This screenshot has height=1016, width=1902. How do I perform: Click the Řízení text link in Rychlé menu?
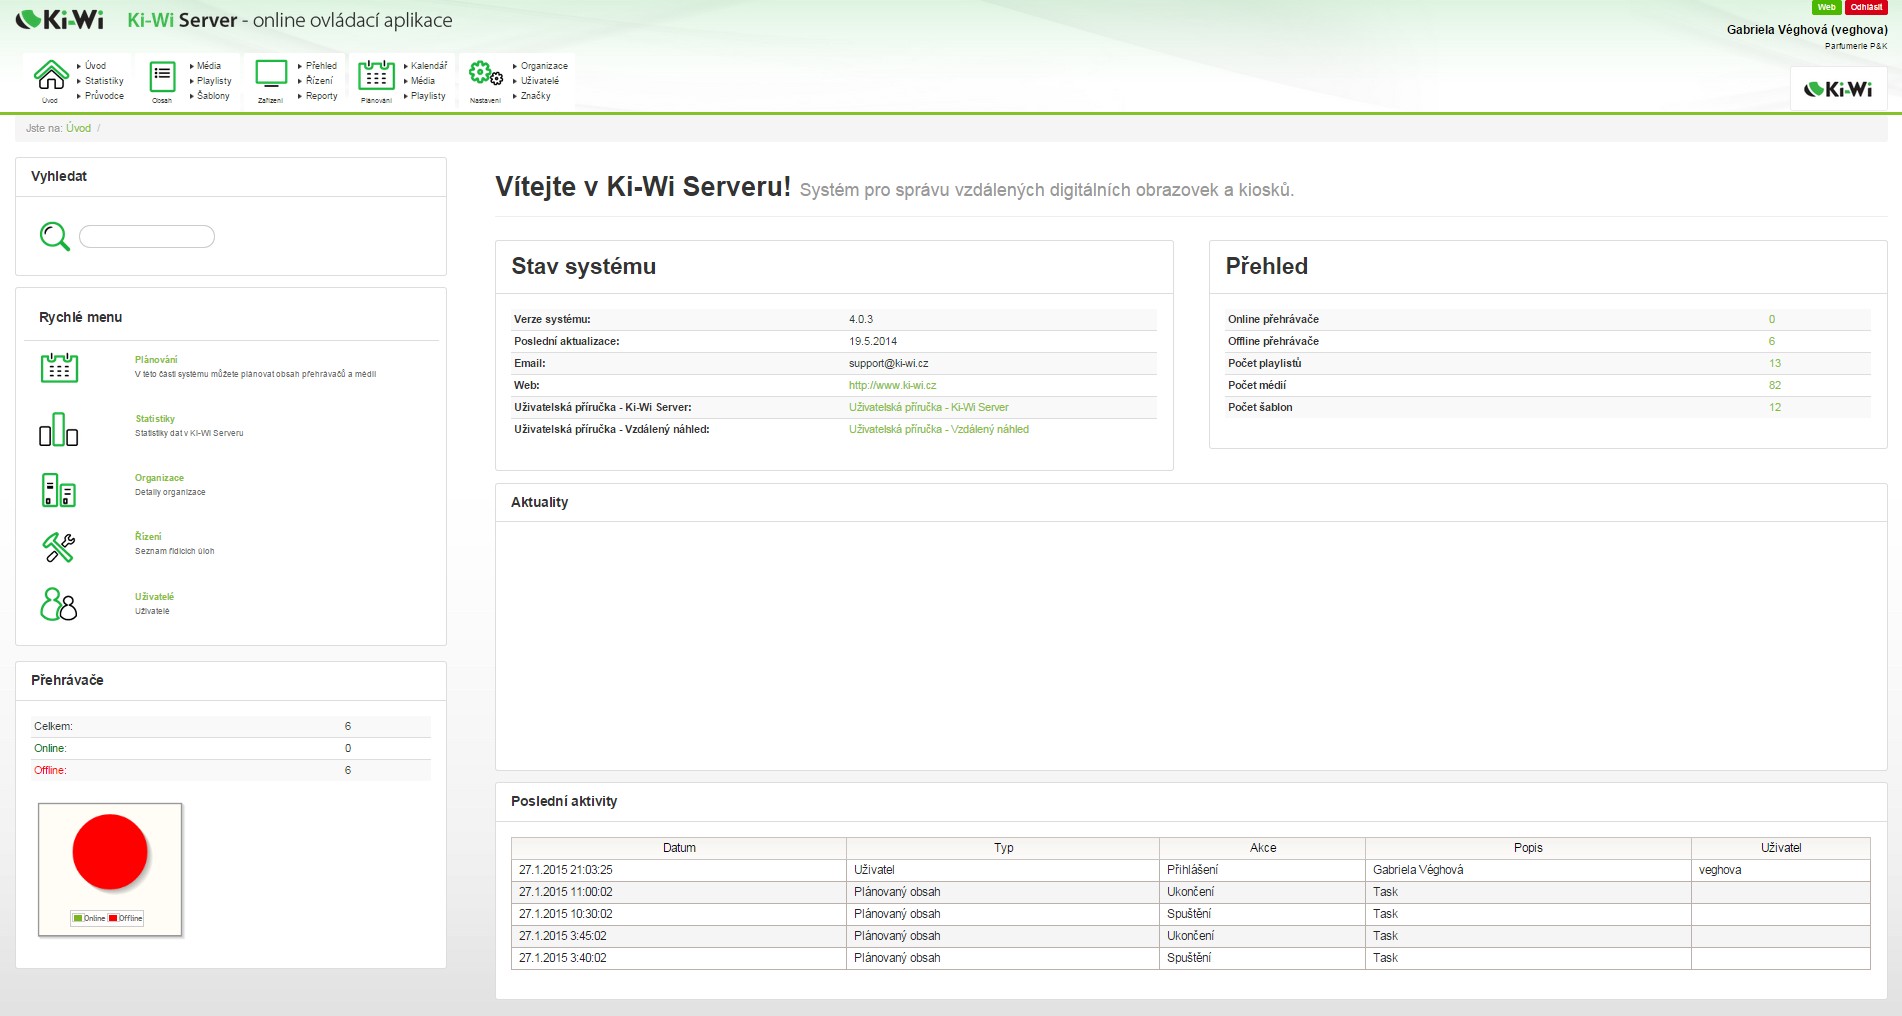(x=148, y=537)
